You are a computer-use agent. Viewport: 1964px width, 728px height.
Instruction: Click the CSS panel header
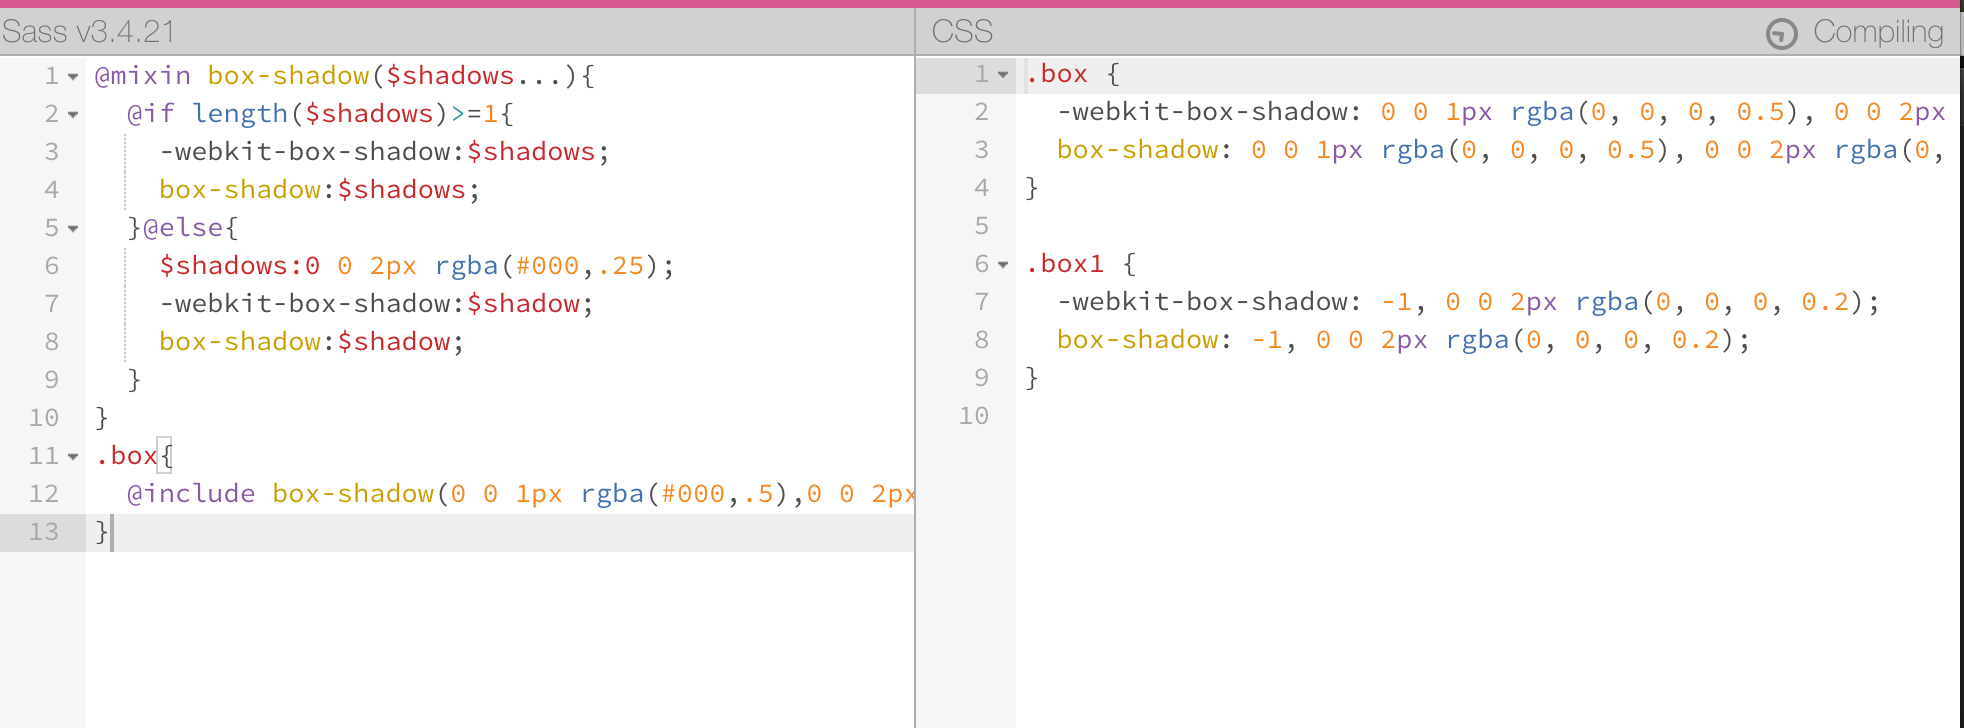(x=962, y=32)
